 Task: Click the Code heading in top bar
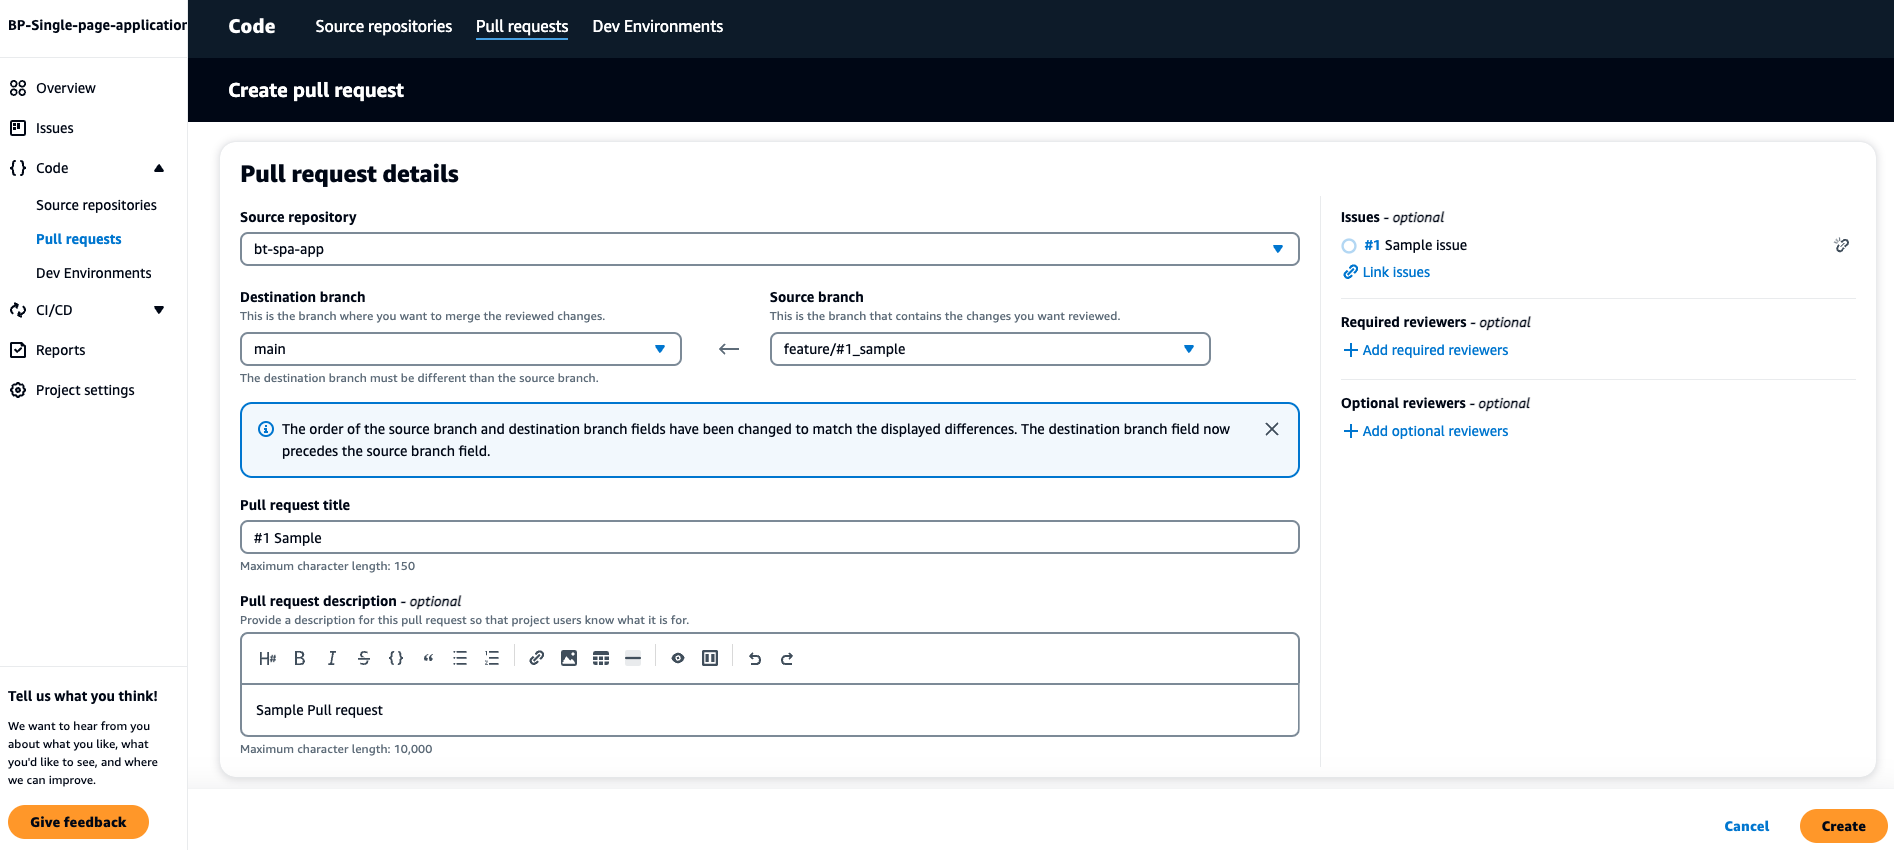point(251,27)
